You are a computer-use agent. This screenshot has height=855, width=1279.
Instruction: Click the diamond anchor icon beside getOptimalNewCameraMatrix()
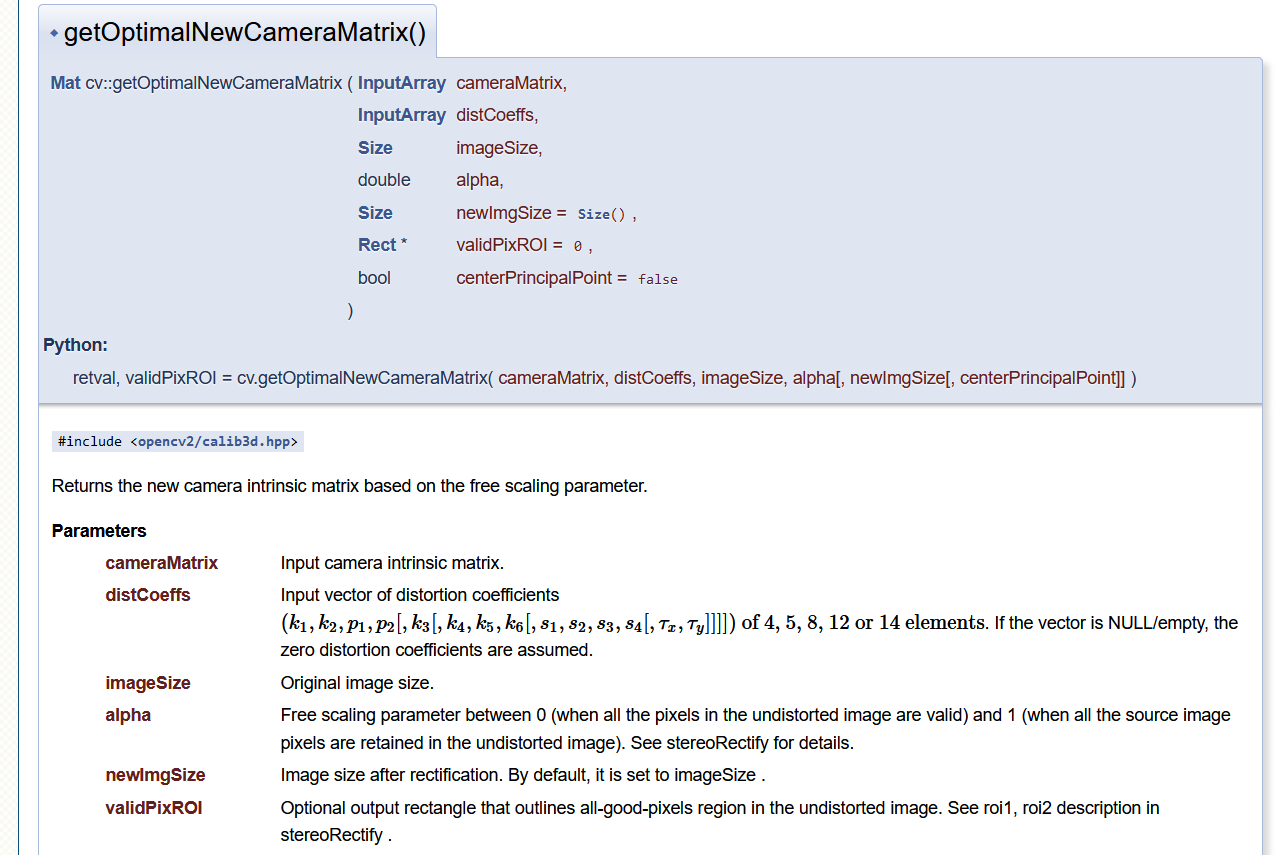pos(53,31)
